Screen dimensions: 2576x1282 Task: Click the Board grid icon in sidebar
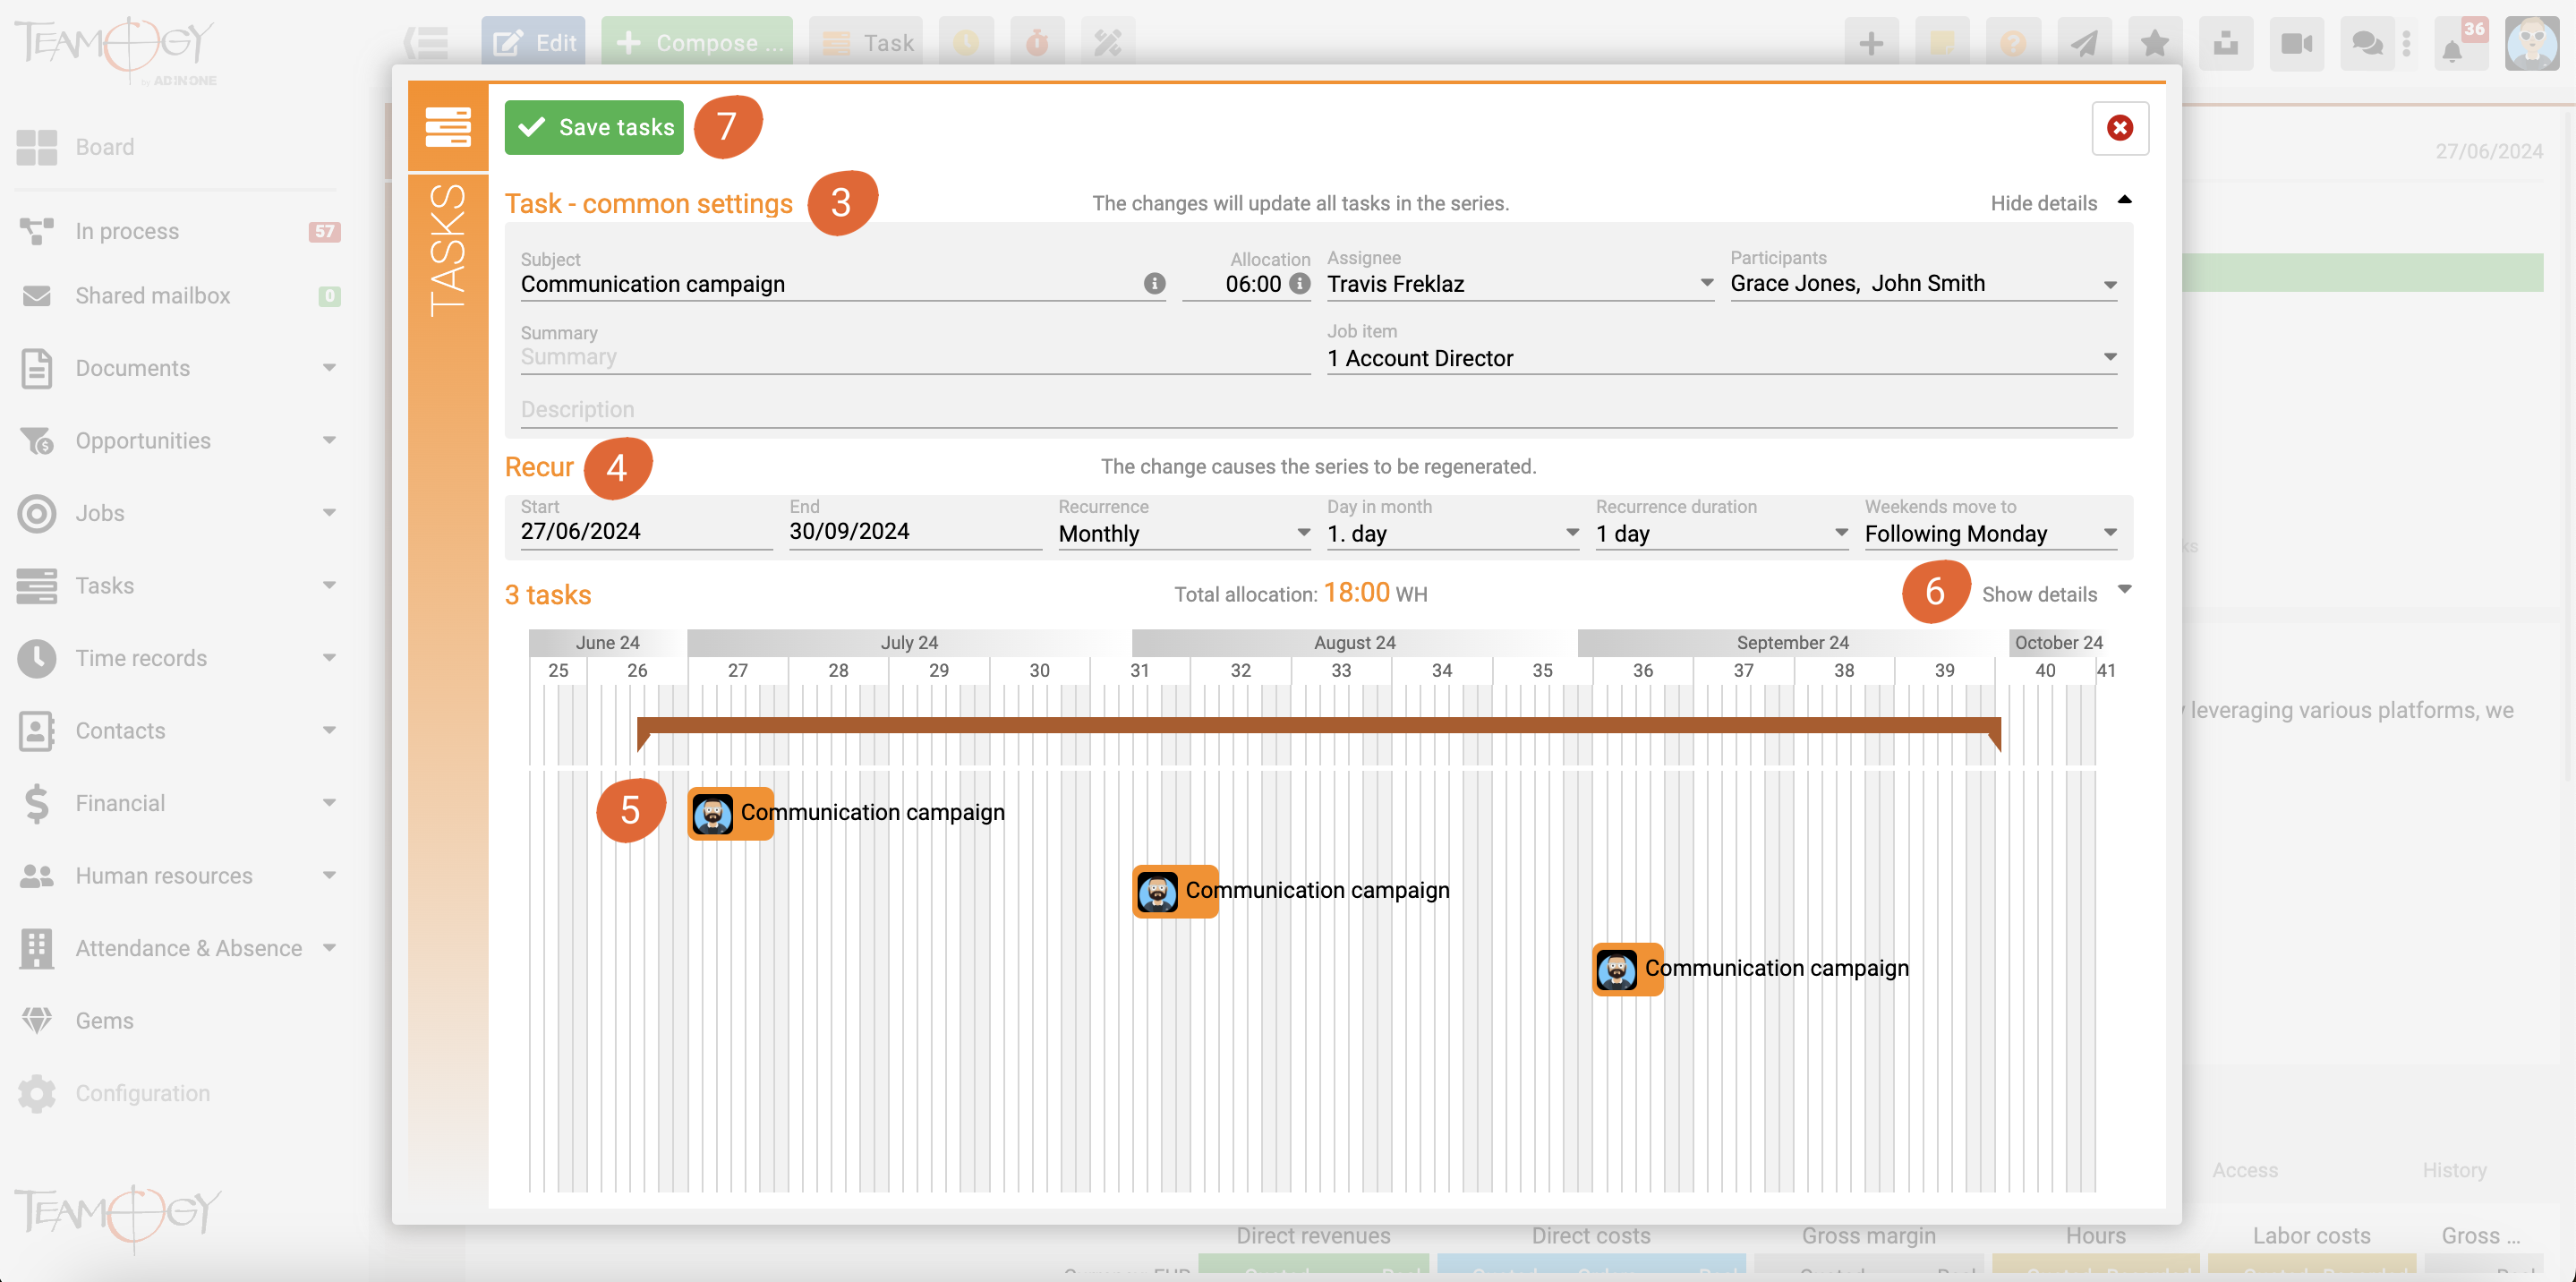[x=37, y=147]
